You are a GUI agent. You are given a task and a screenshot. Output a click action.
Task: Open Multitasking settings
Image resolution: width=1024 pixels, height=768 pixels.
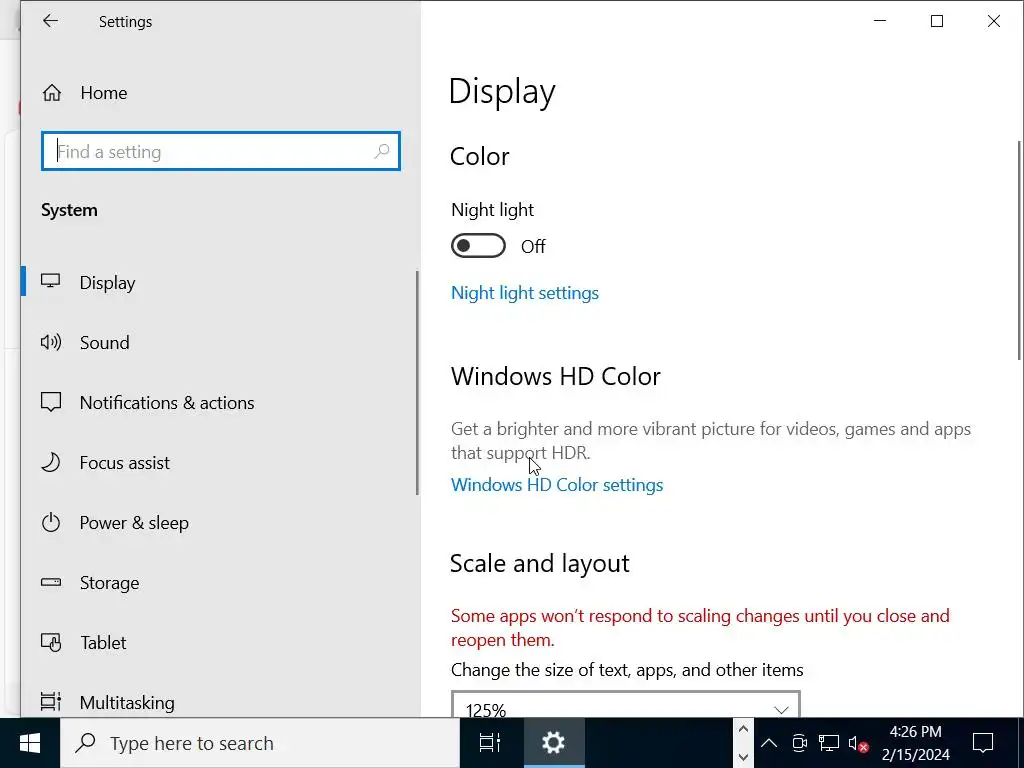(221, 703)
